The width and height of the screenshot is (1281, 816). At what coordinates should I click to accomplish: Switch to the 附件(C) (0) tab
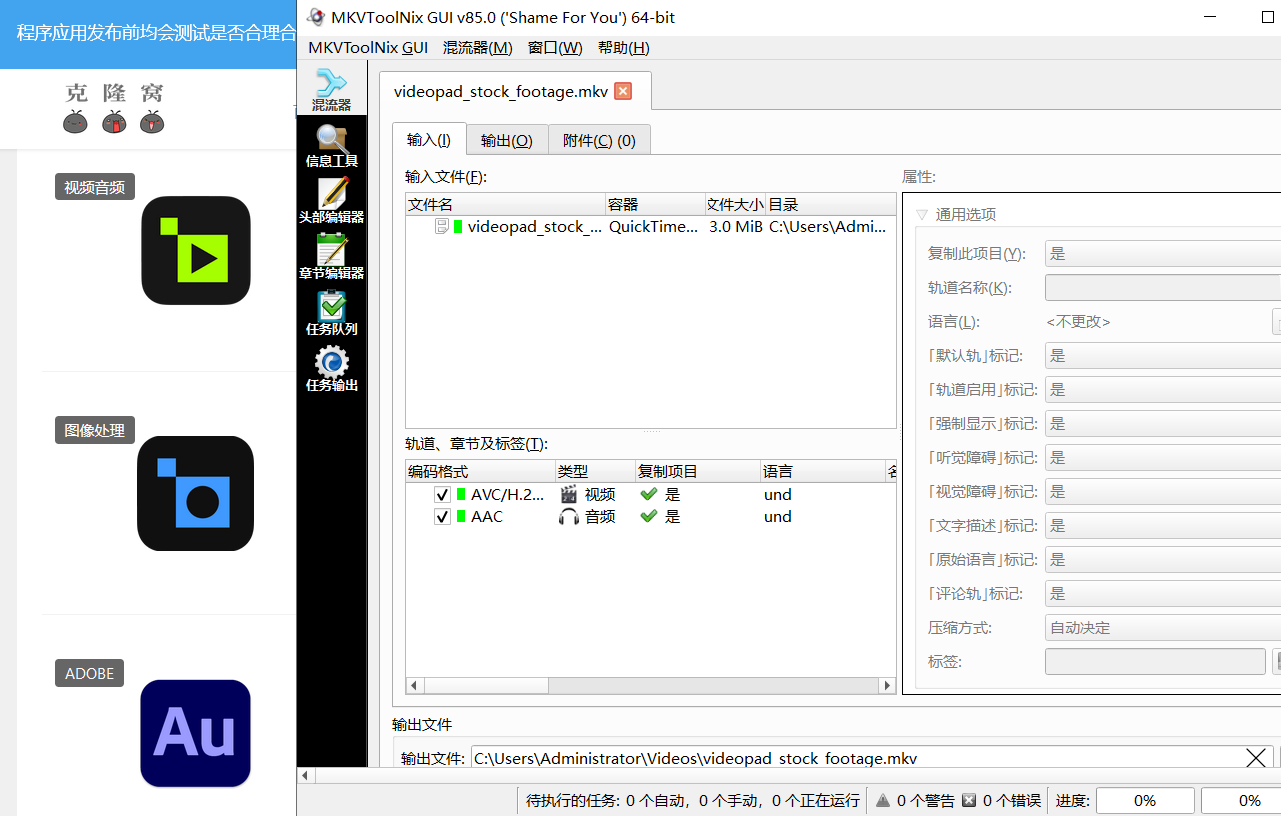click(x=599, y=141)
